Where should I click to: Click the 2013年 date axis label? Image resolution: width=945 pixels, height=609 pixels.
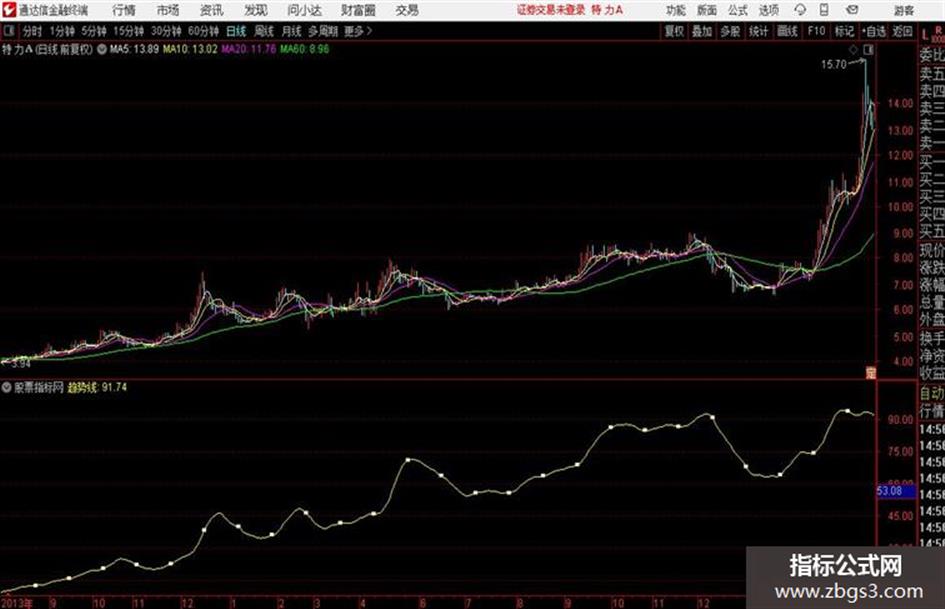pos(17,602)
